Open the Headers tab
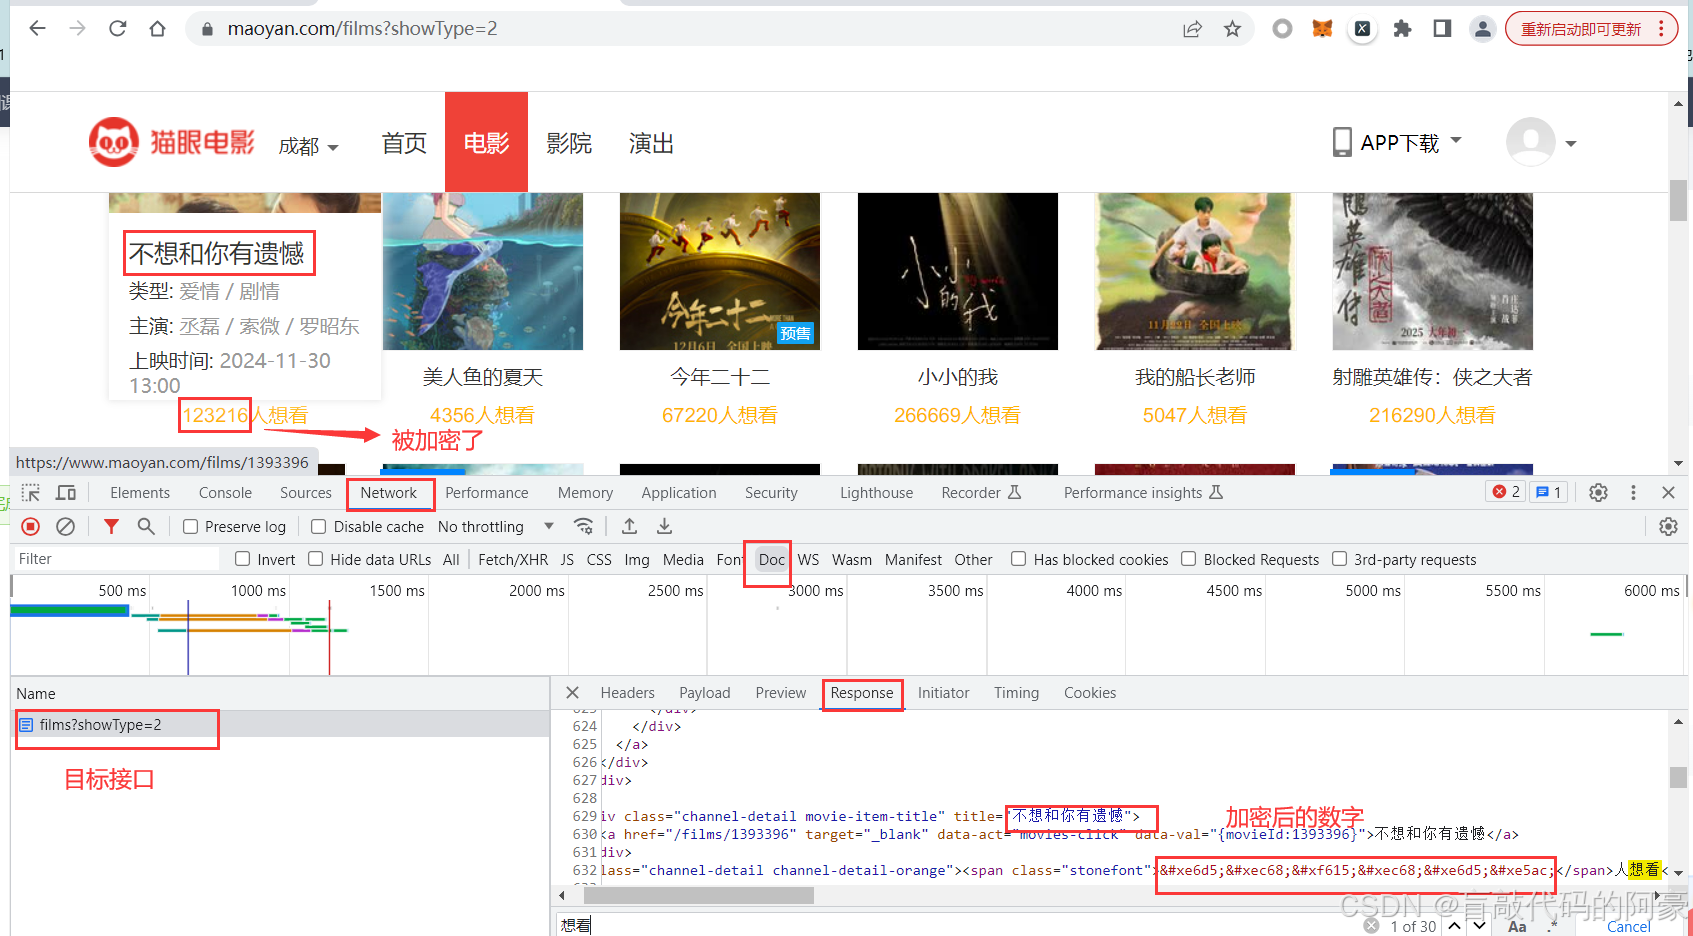 [x=627, y=693]
